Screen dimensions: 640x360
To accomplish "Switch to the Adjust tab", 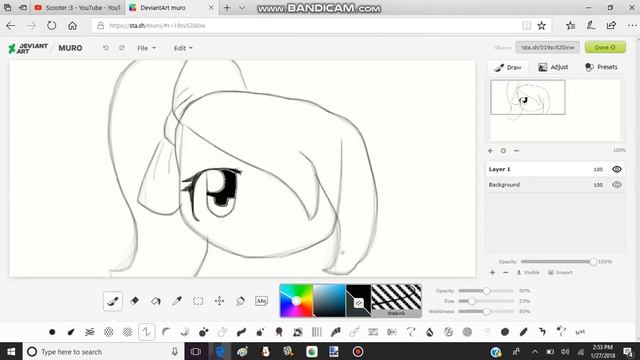I will coord(553,67).
